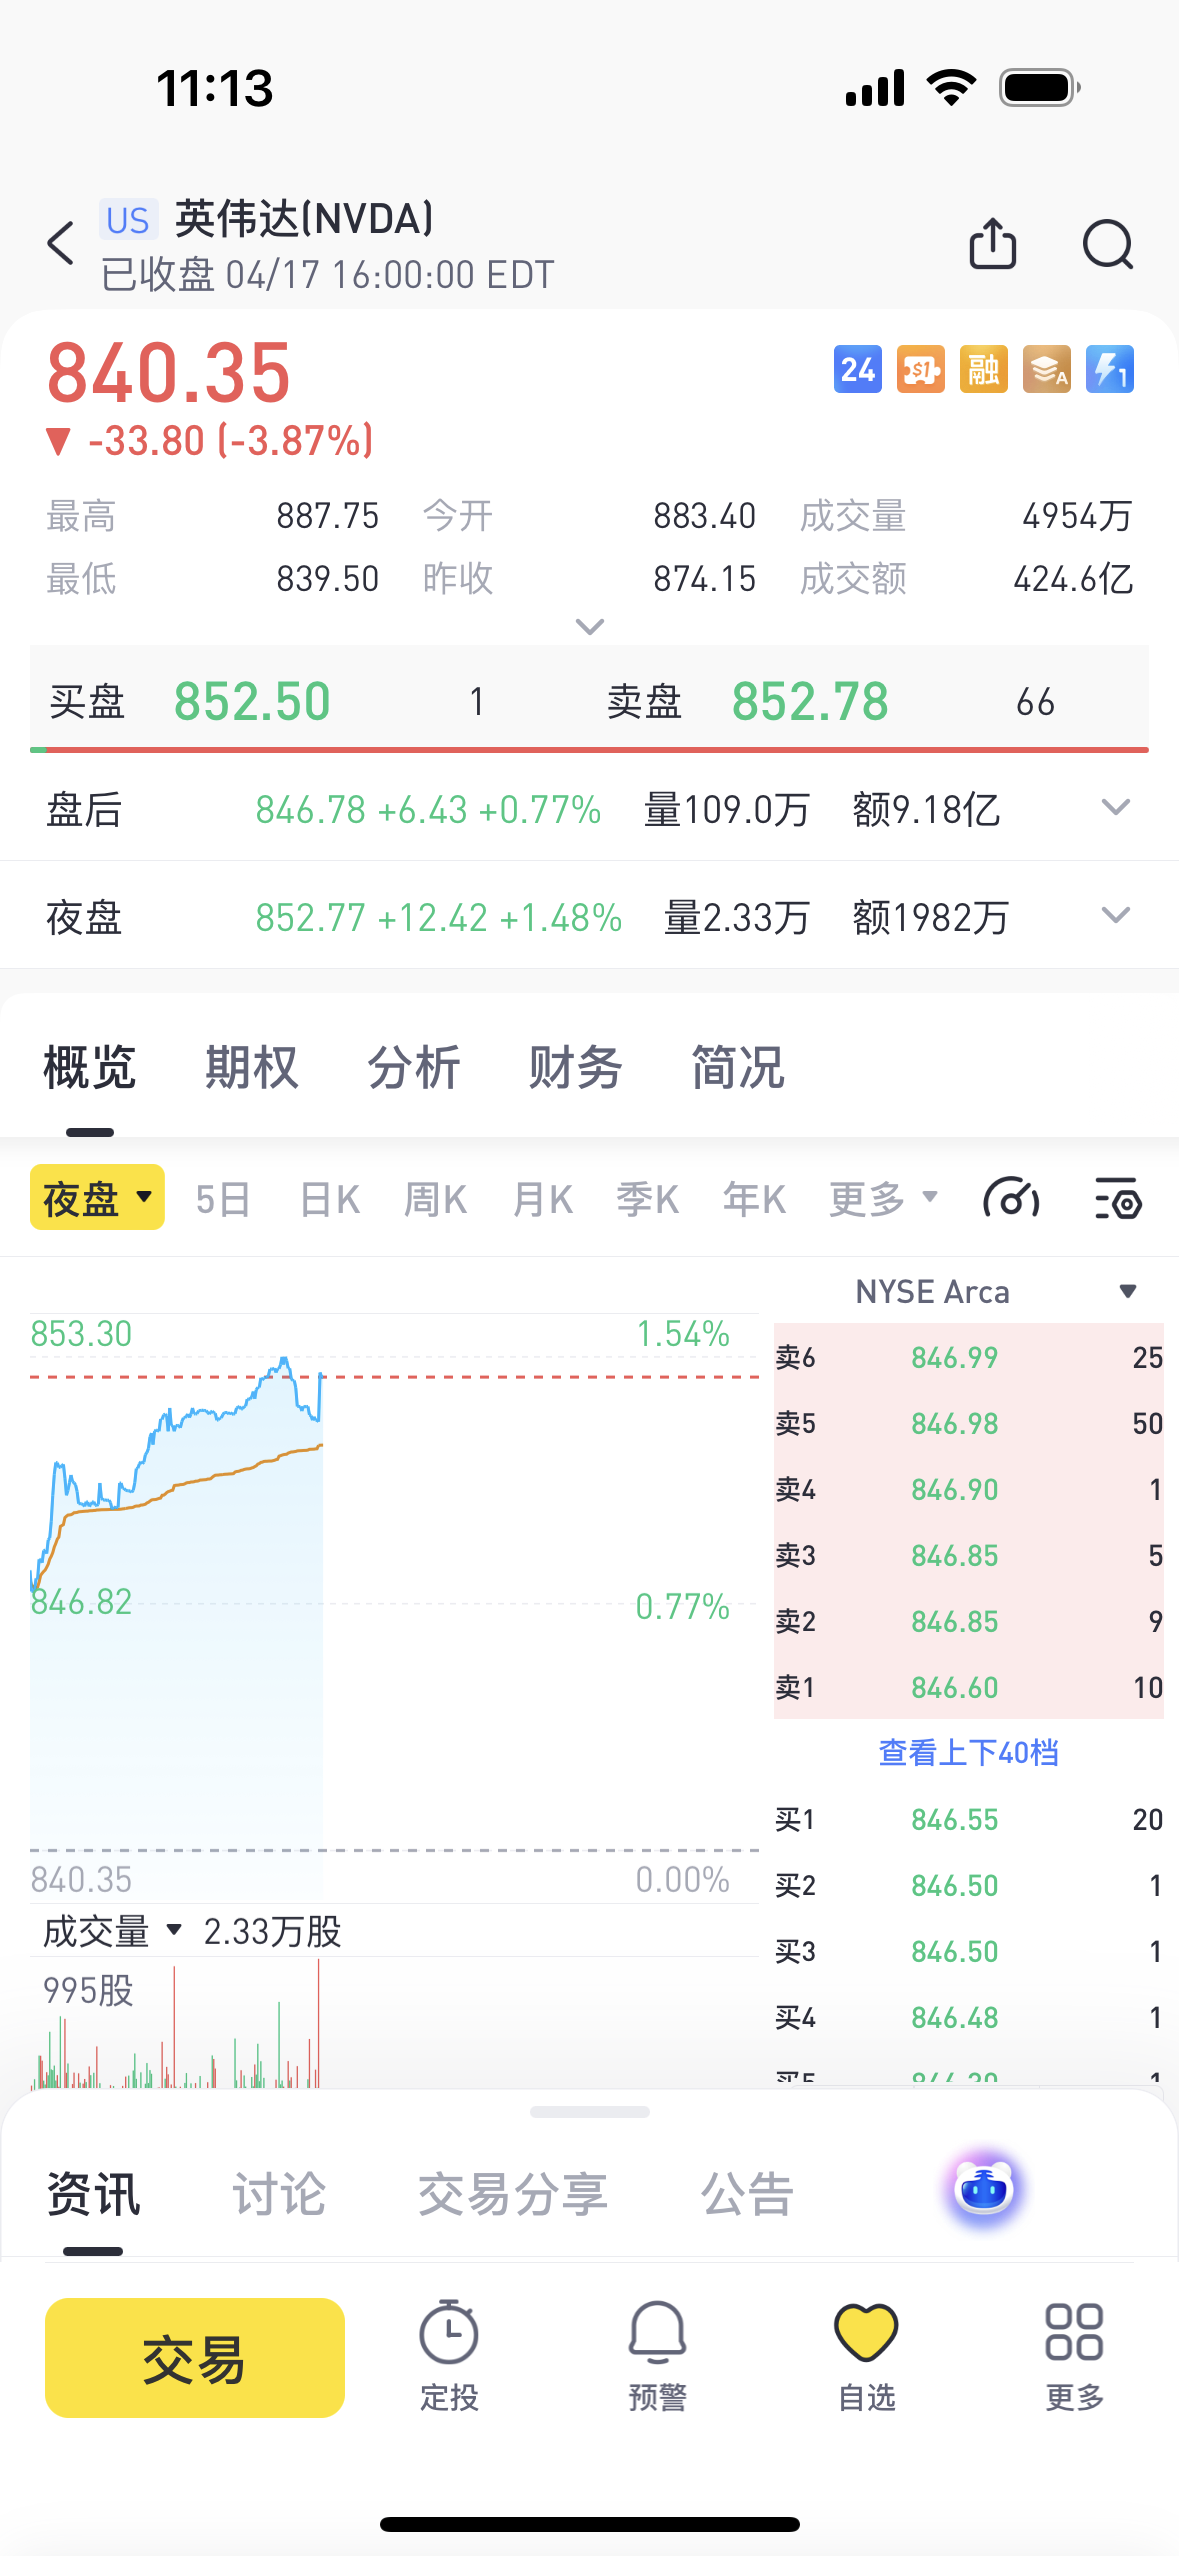Select 日K chart
This screenshot has width=1179, height=2556.
click(329, 1198)
